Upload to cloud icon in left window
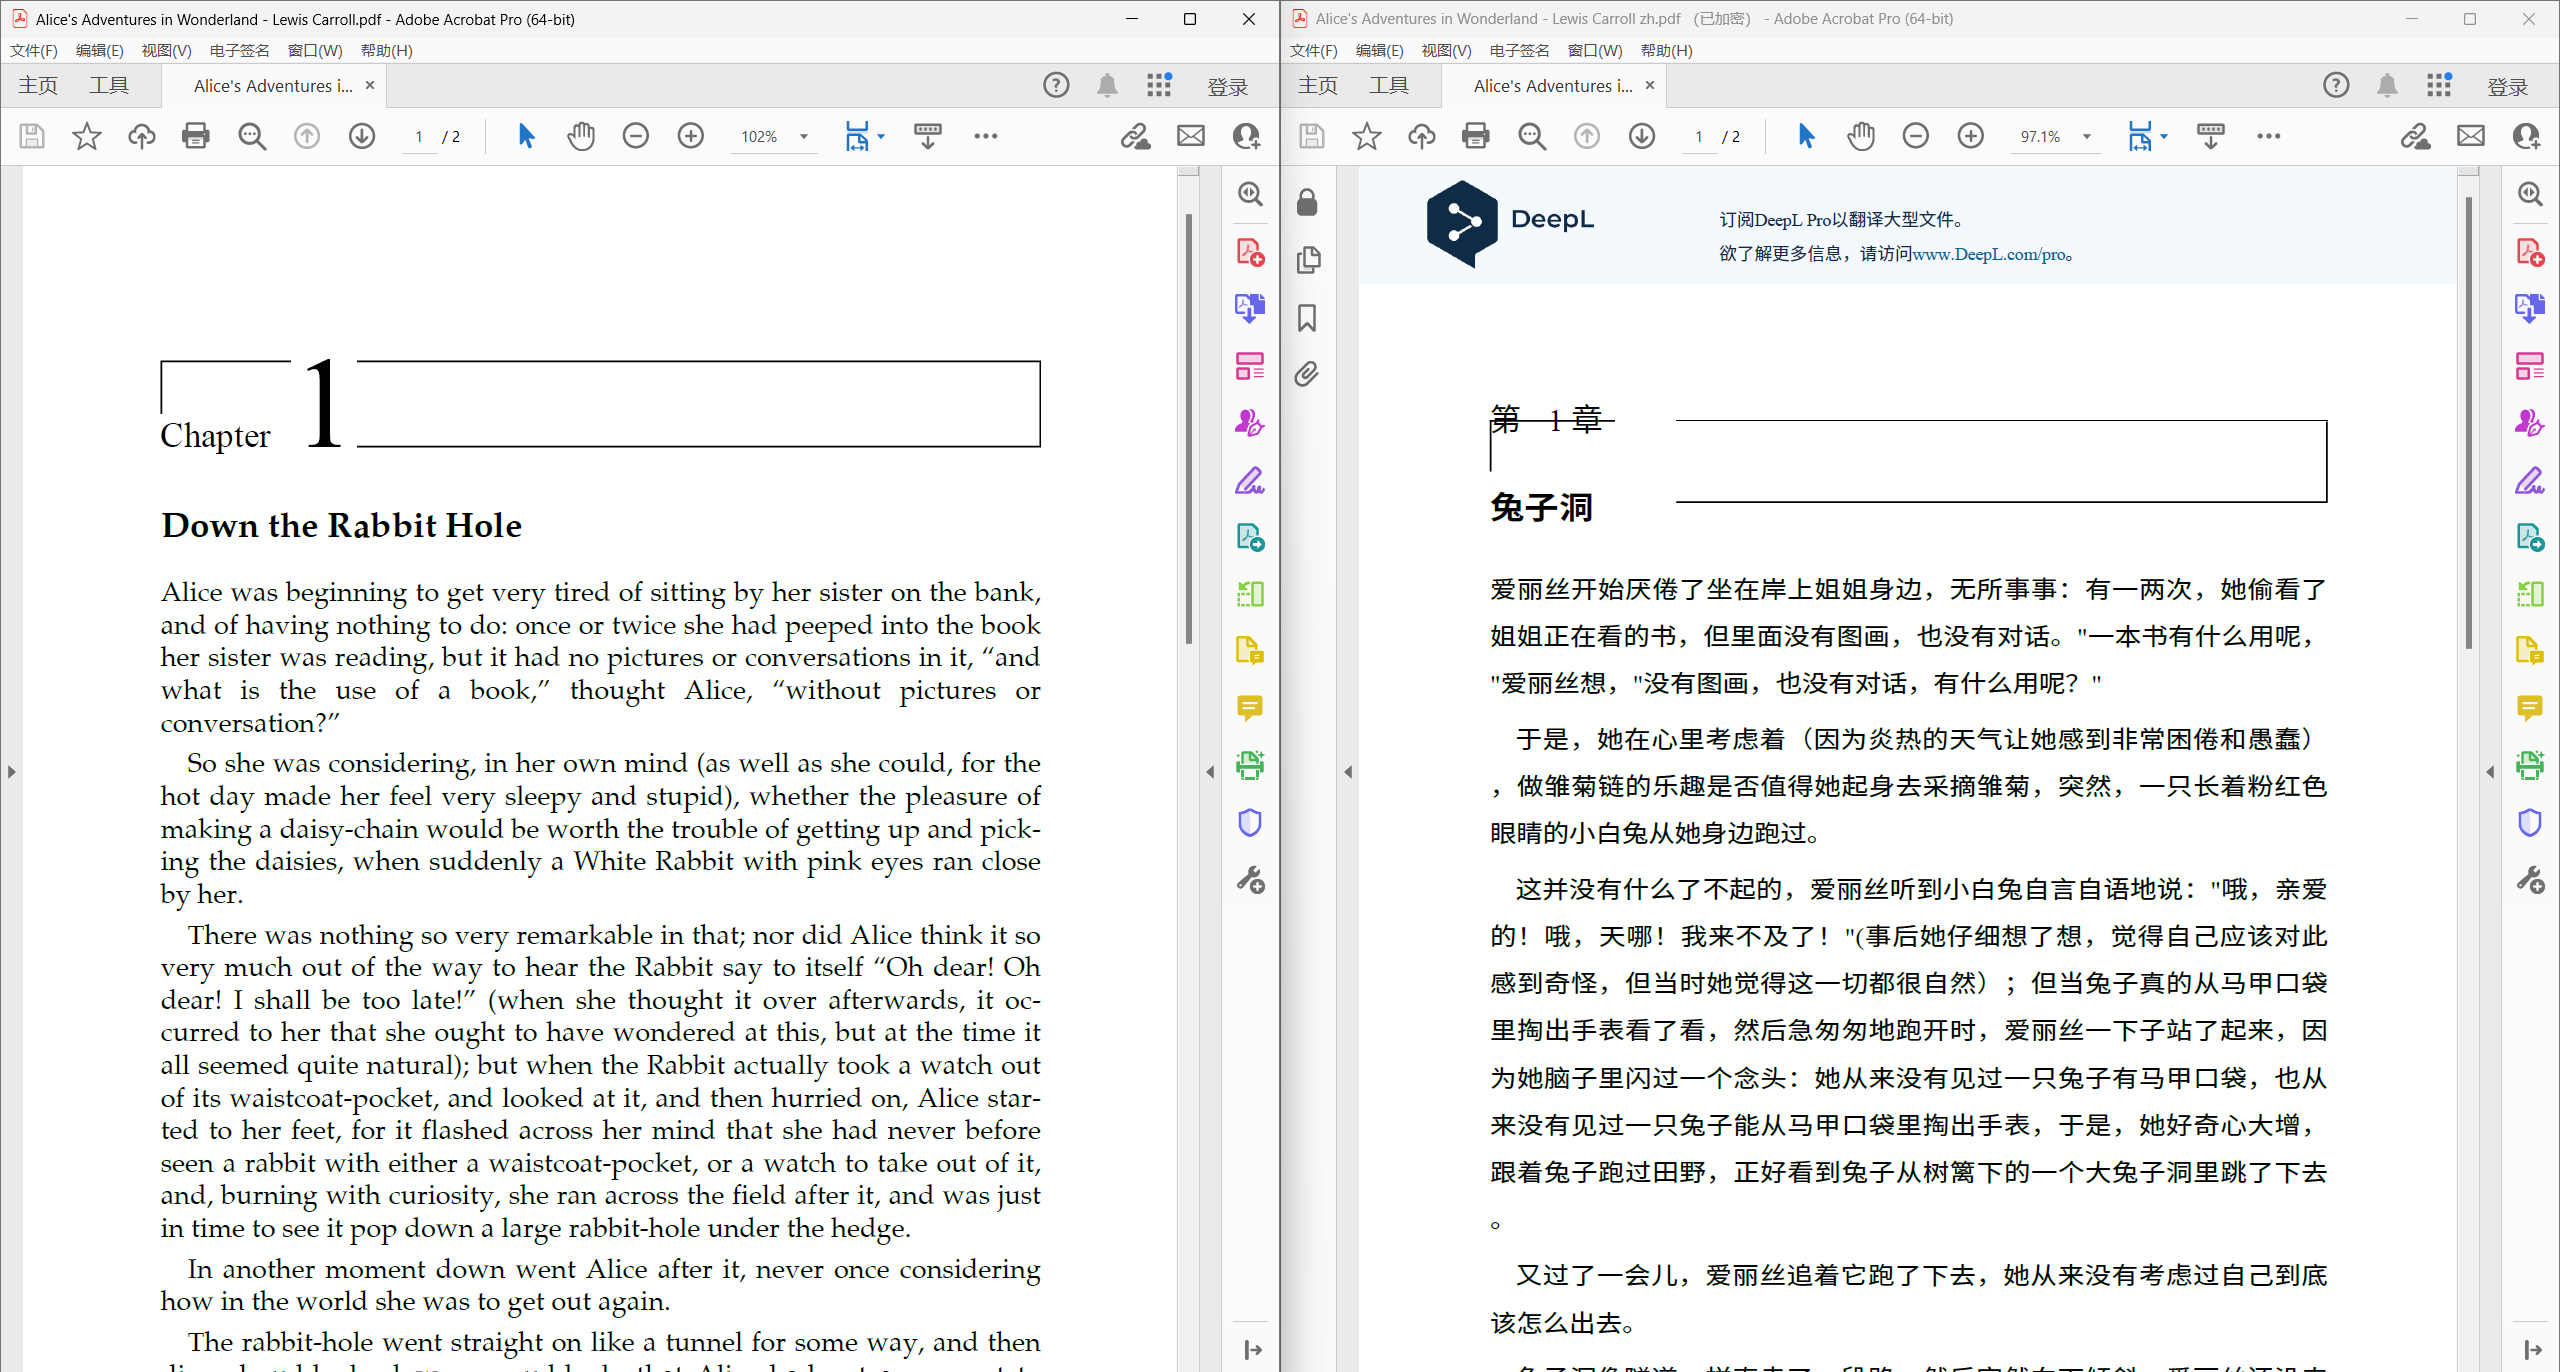Viewport: 2560px width, 1372px height. click(x=142, y=136)
